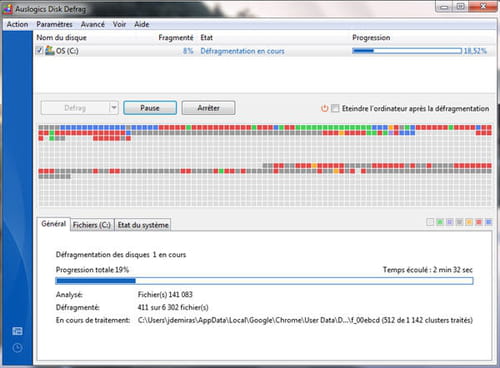Open the Action menu

click(17, 24)
